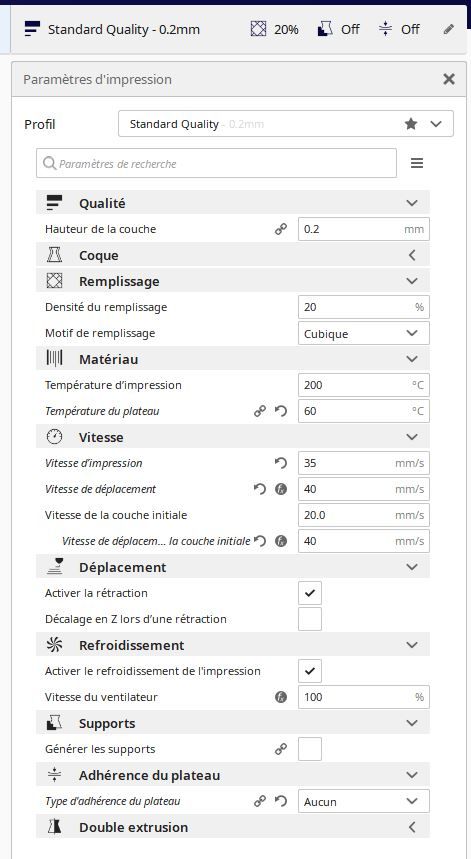Click the support Off icon in the header

tap(325, 29)
